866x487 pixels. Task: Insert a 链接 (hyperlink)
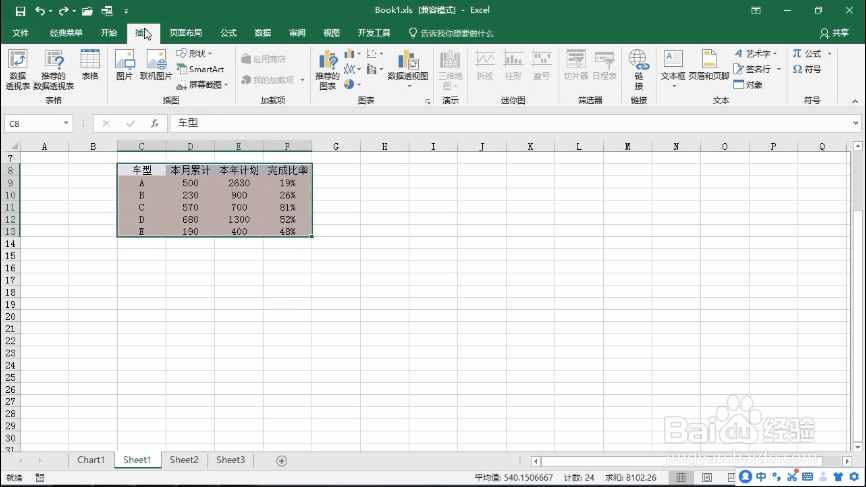tap(638, 70)
